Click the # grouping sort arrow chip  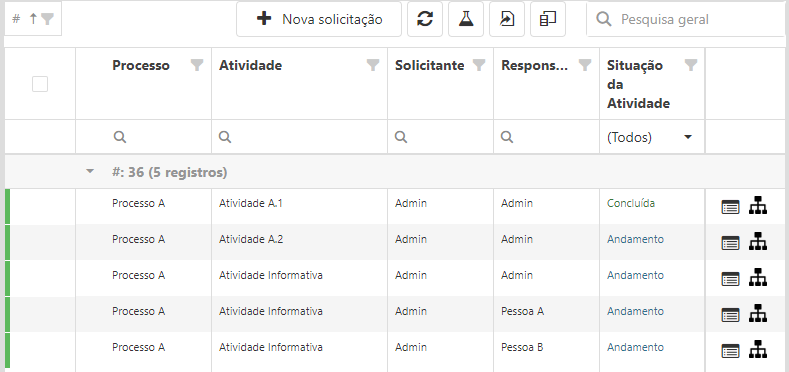[x=33, y=19]
